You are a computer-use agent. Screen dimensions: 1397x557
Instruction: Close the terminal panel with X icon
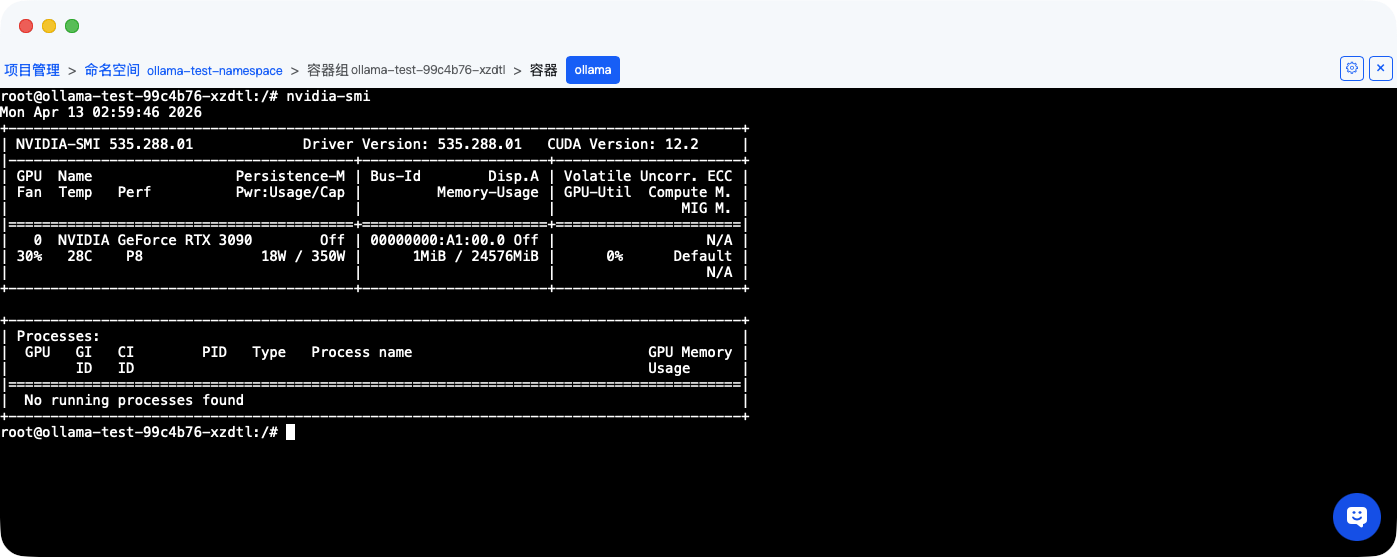pyautogui.click(x=1381, y=68)
